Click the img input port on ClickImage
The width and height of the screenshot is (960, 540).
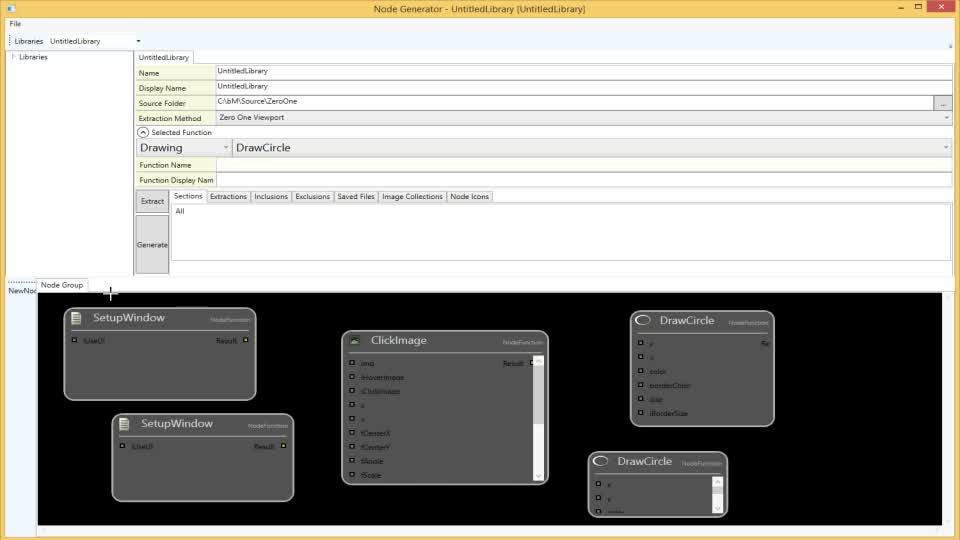click(x=352, y=362)
